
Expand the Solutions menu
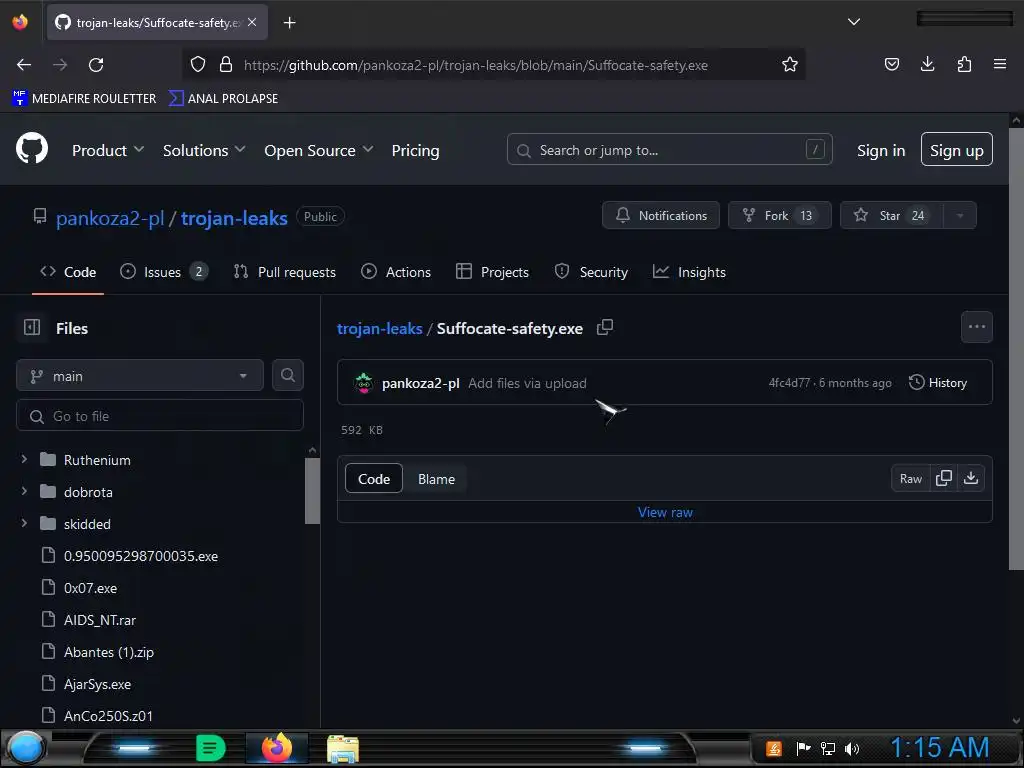(x=204, y=150)
